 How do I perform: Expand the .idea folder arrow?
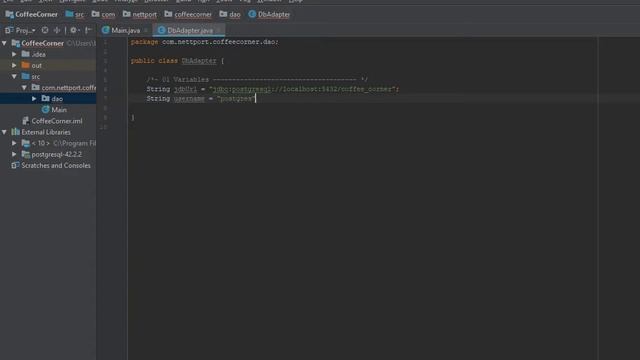(x=14, y=54)
